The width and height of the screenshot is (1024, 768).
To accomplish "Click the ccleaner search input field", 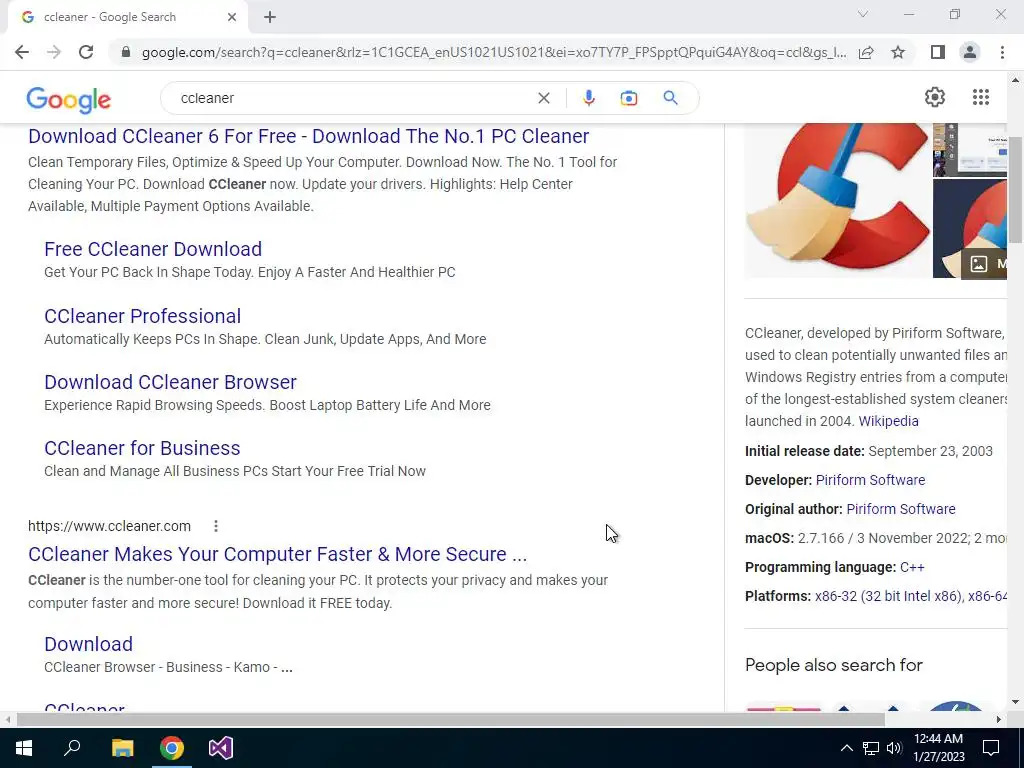I will tap(353, 98).
